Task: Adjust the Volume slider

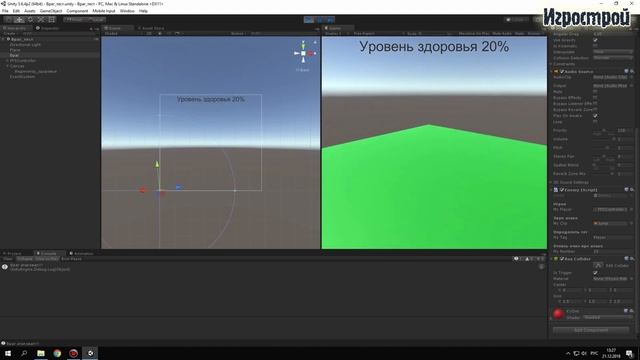Action: coord(603,139)
